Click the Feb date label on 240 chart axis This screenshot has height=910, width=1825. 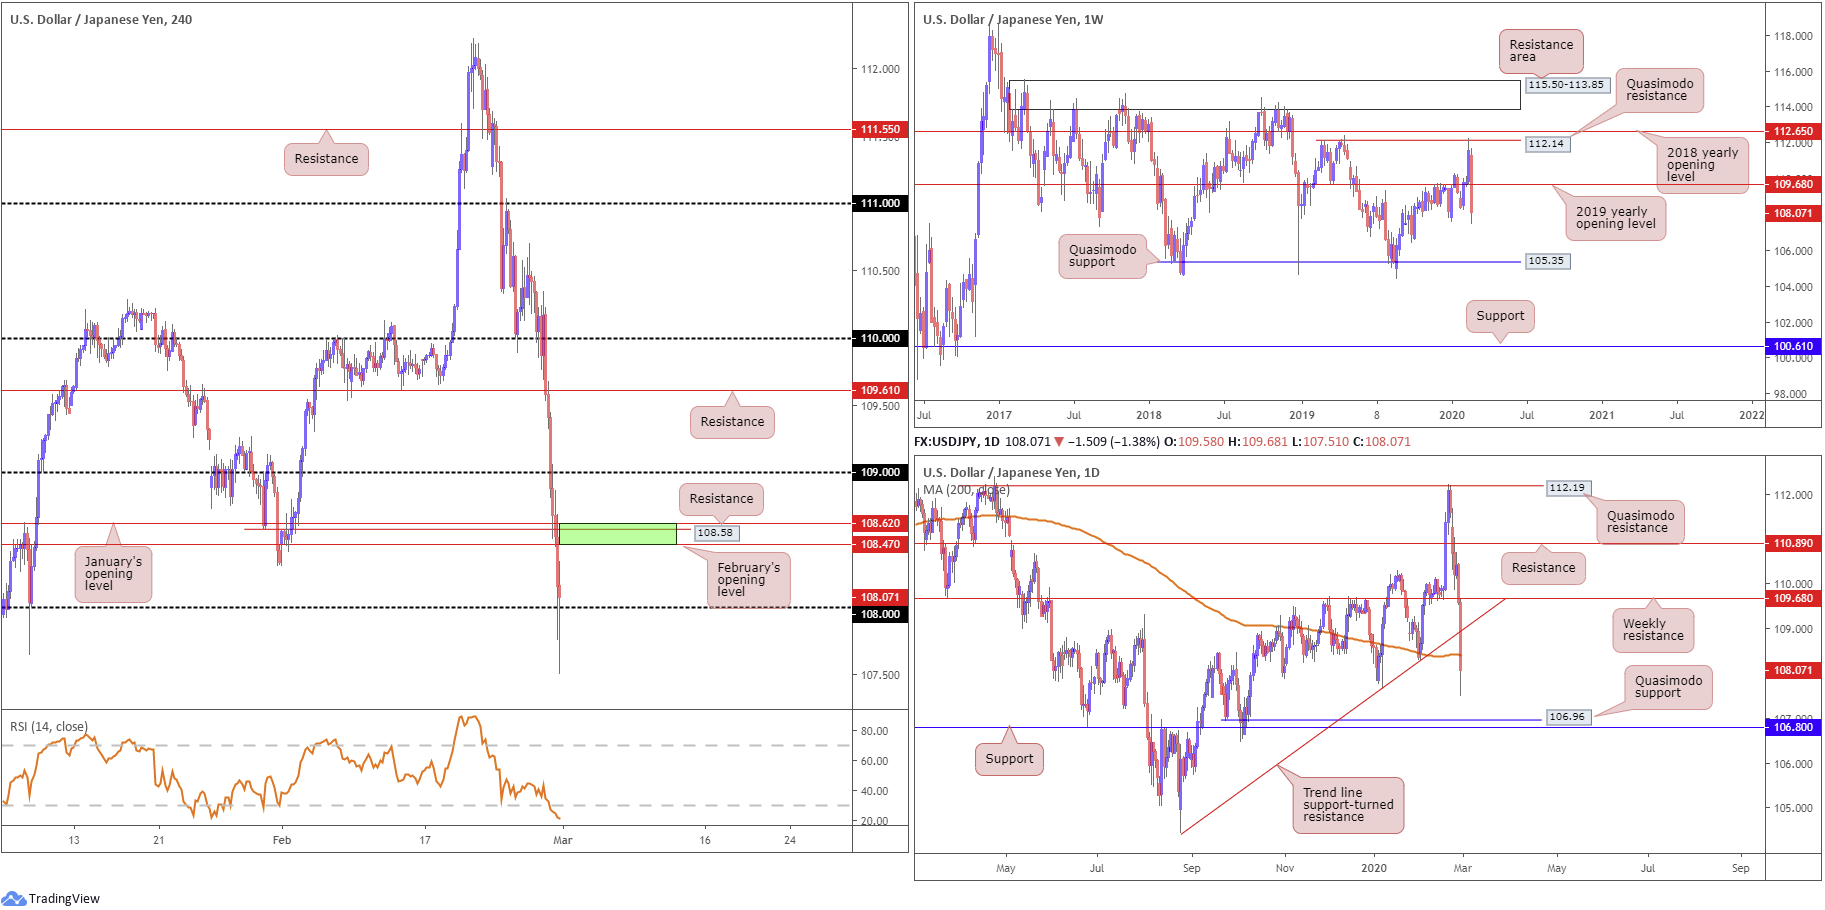pyautogui.click(x=282, y=840)
